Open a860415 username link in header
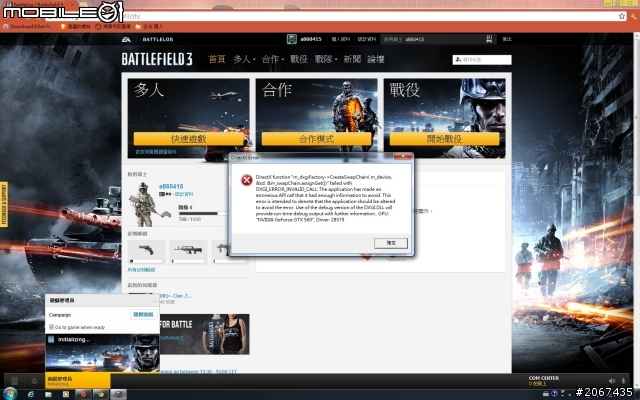 [311, 39]
